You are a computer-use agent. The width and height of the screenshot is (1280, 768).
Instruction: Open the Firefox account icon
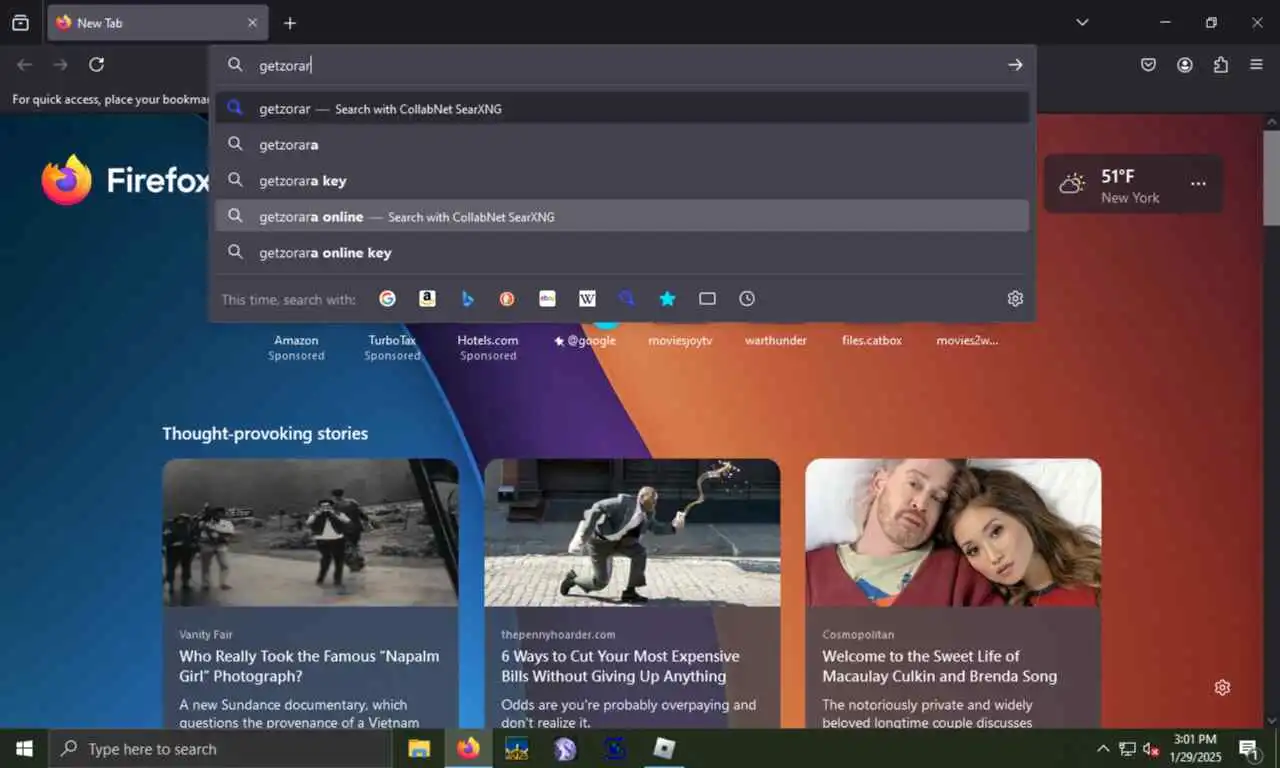pos(1185,65)
